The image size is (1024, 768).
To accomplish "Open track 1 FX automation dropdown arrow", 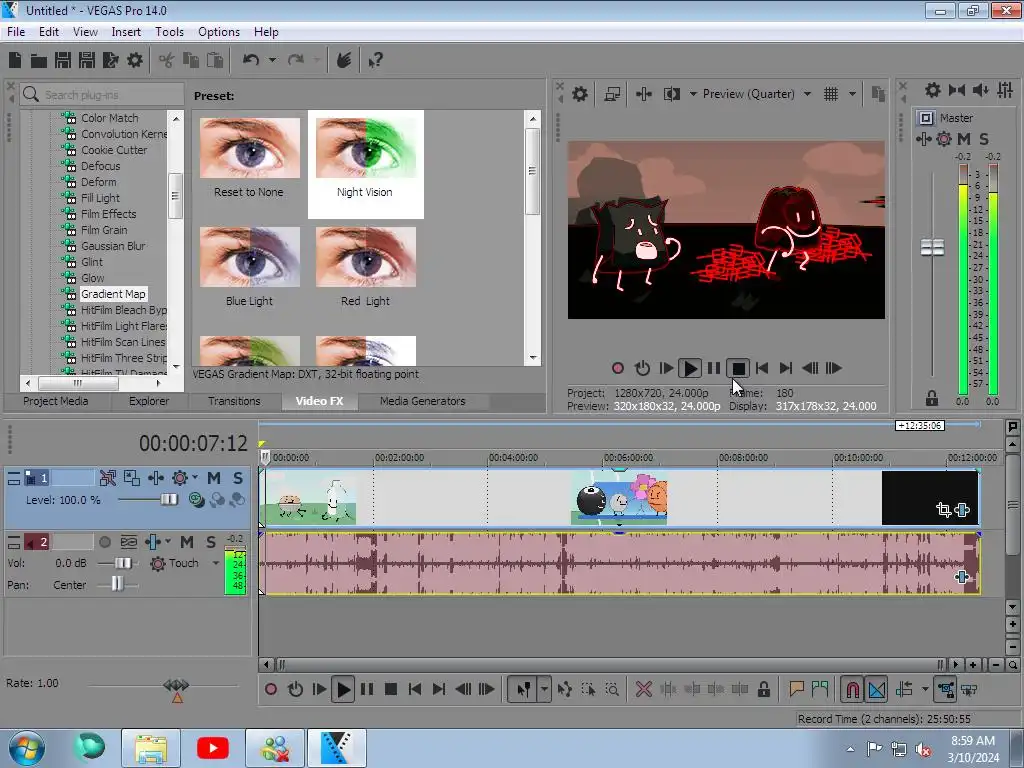I will click(x=195, y=478).
